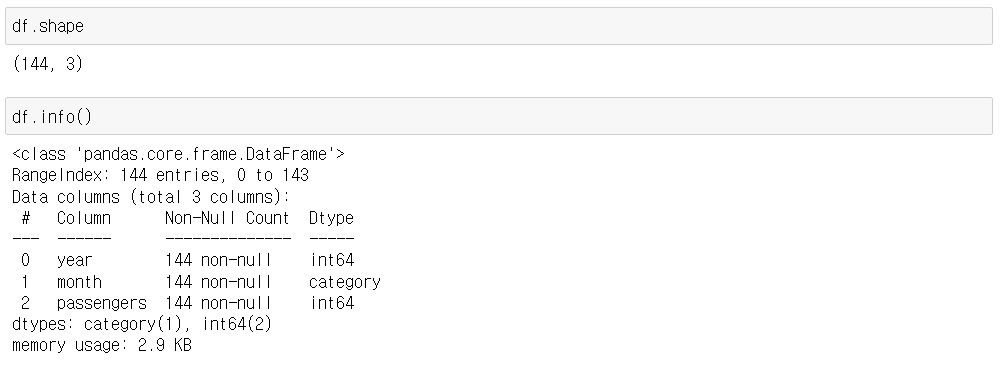Click the passengers column name
The image size is (1001, 367).
102,303
